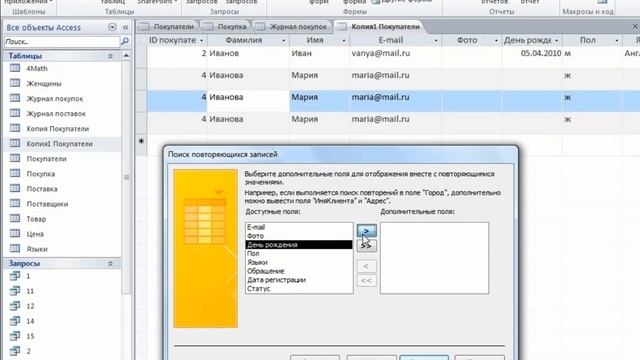Add selected field with the > button

pos(367,231)
